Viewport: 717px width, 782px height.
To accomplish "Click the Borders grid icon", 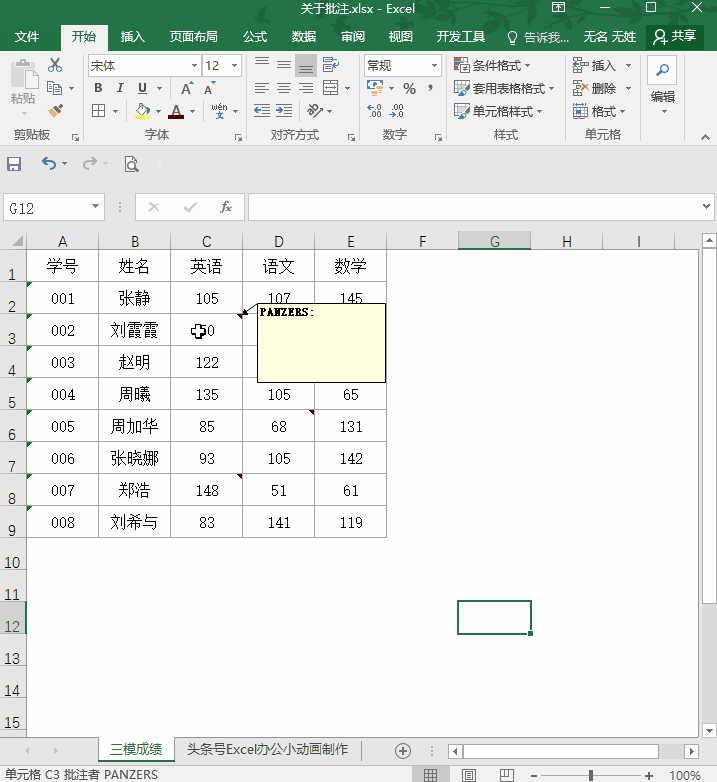I will click(99, 111).
